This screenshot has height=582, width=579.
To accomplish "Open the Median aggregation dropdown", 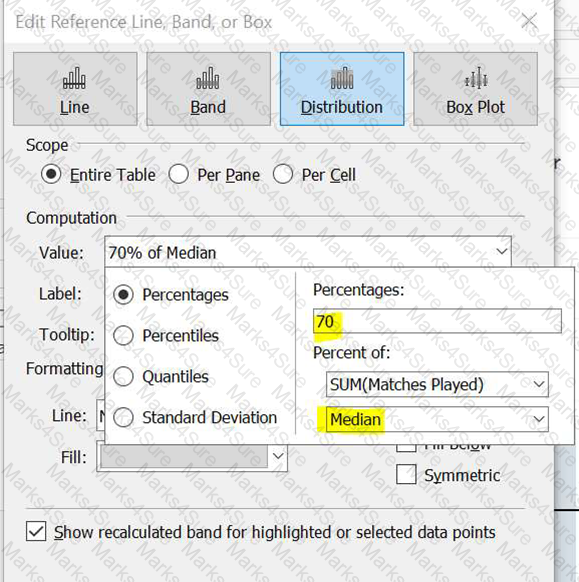I will coord(437,419).
